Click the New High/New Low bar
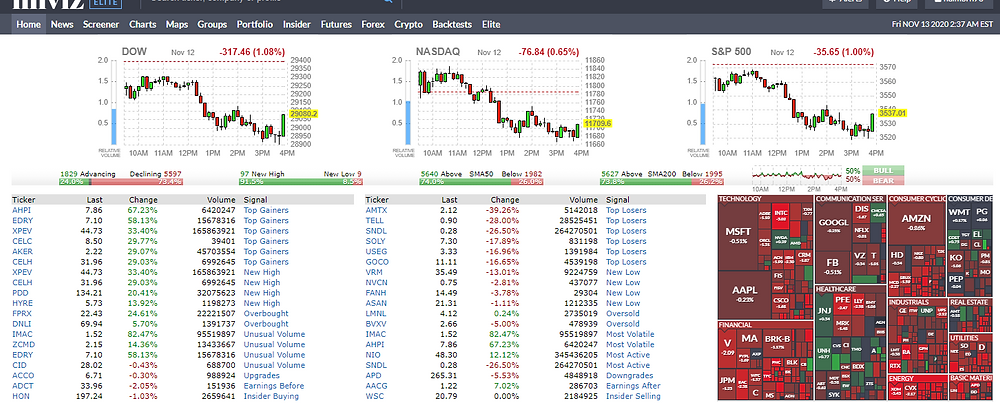The width and height of the screenshot is (1000, 403). [x=300, y=181]
